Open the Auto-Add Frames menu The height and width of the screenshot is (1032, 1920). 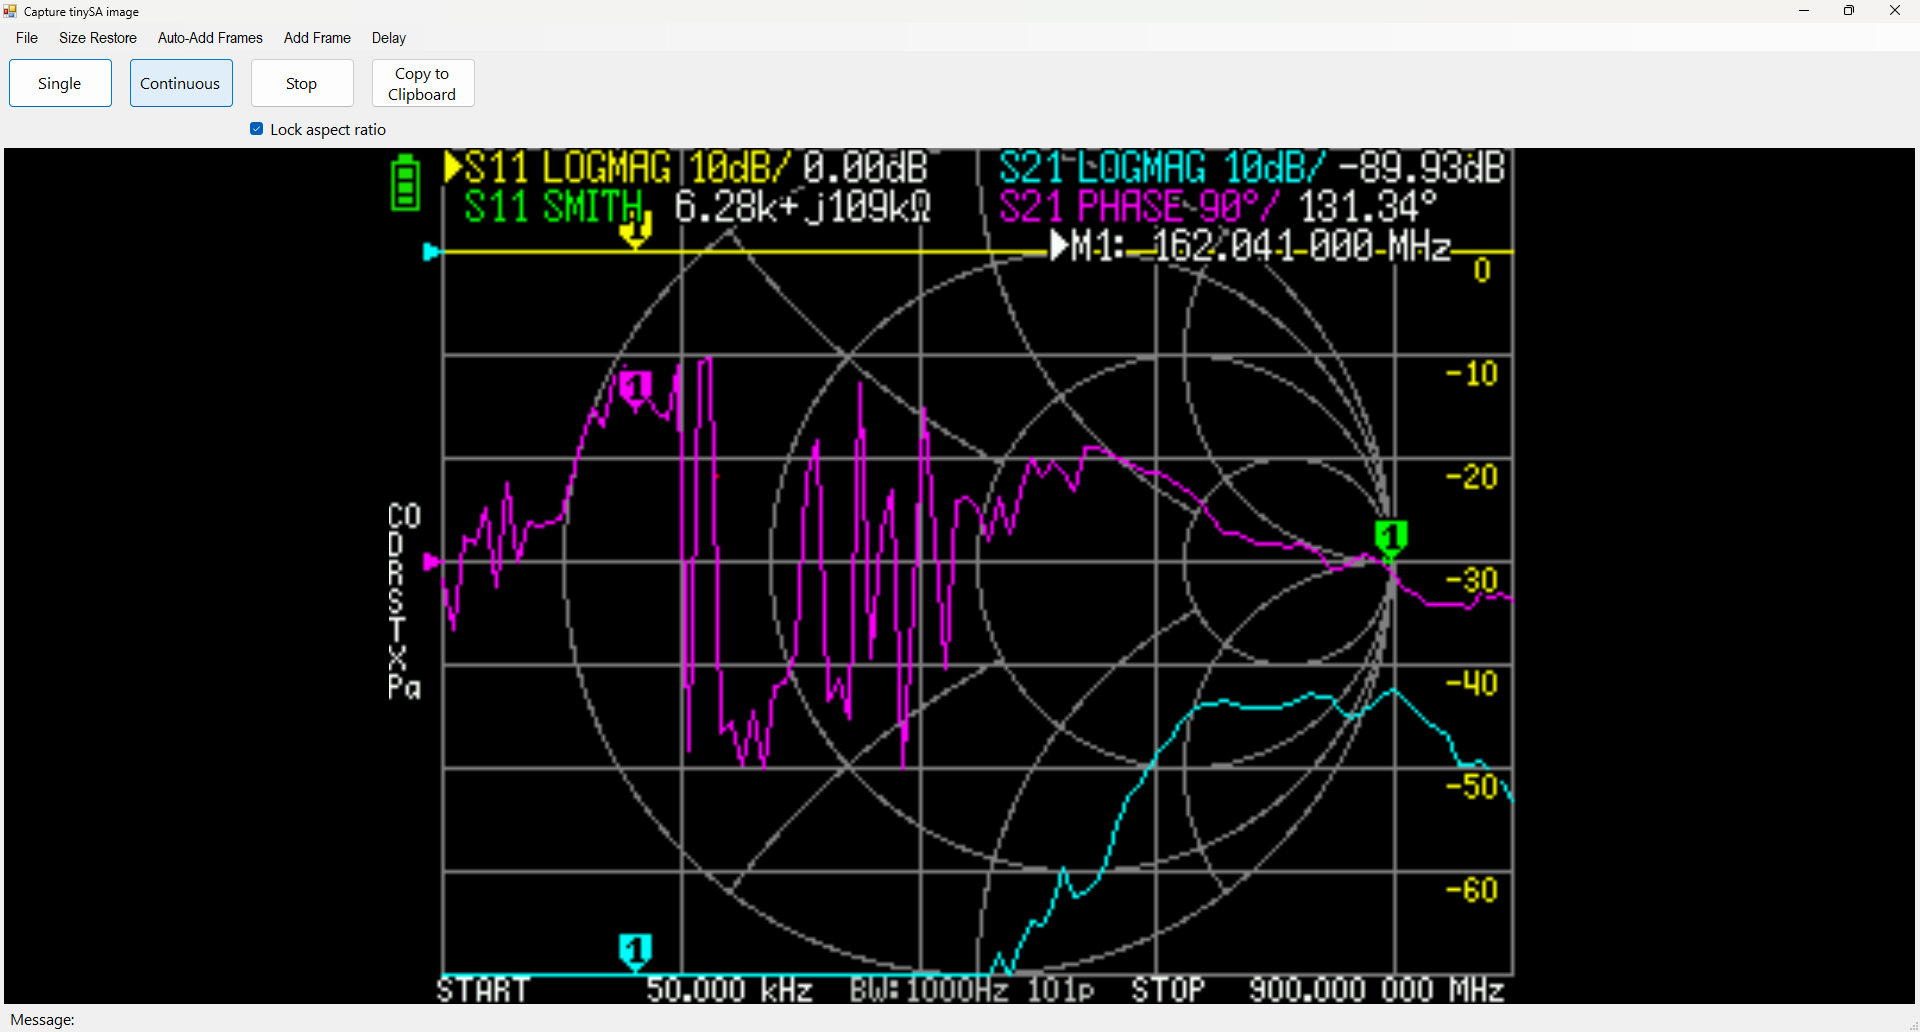coord(210,38)
